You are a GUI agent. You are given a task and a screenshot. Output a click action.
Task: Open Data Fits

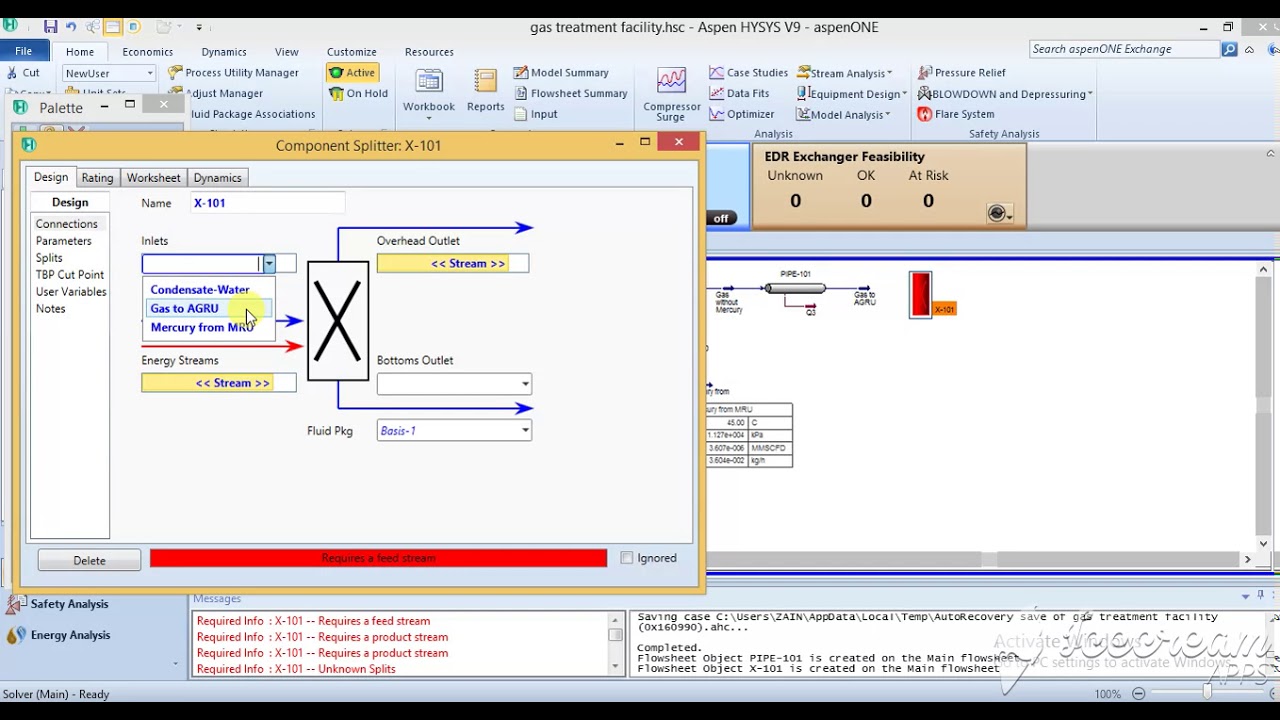point(739,93)
